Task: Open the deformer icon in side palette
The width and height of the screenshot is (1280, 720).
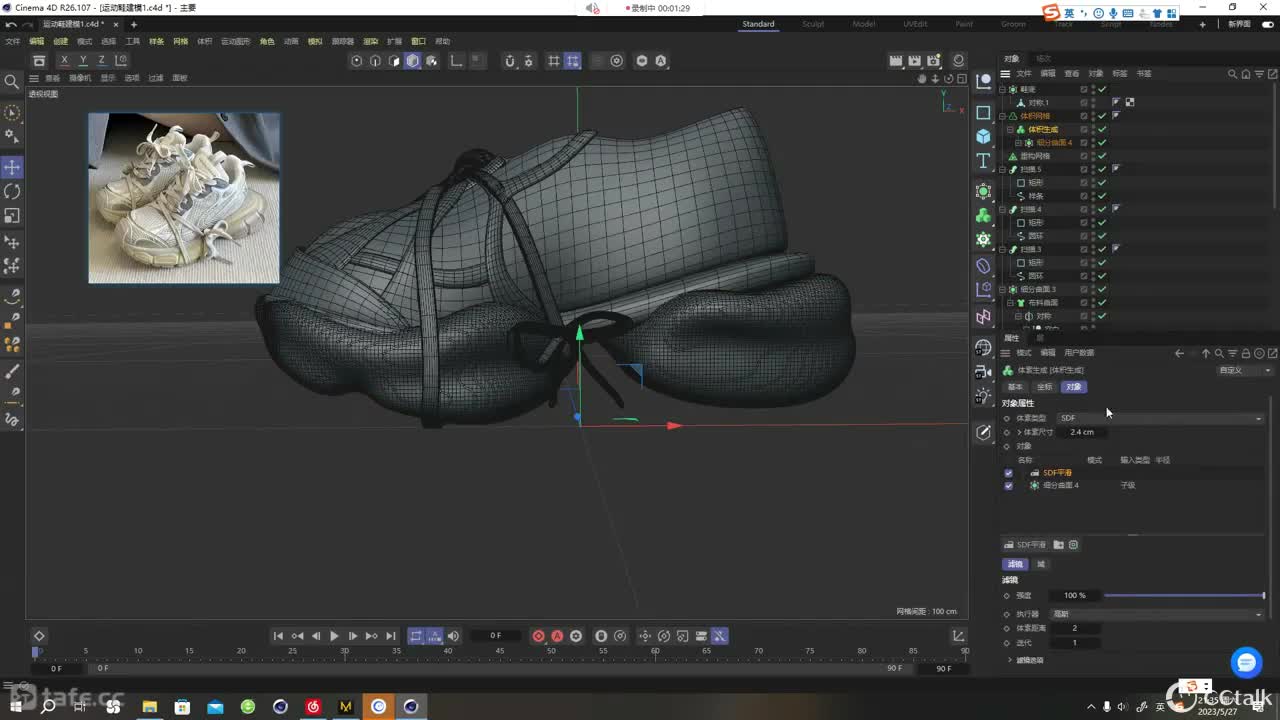Action: coord(983,266)
